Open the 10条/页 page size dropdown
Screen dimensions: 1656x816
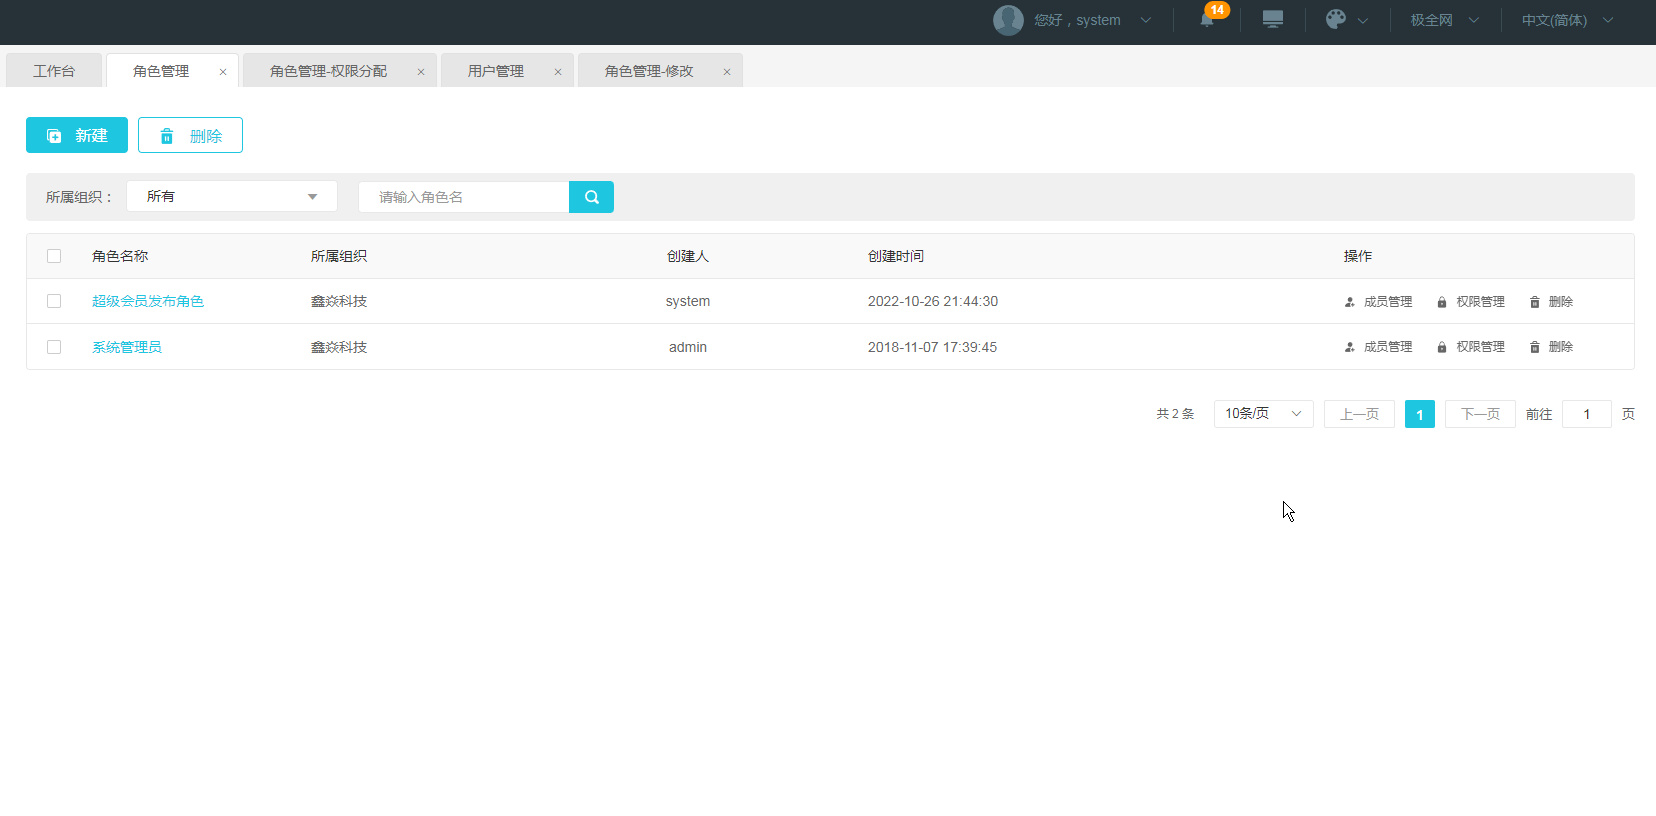click(1263, 414)
